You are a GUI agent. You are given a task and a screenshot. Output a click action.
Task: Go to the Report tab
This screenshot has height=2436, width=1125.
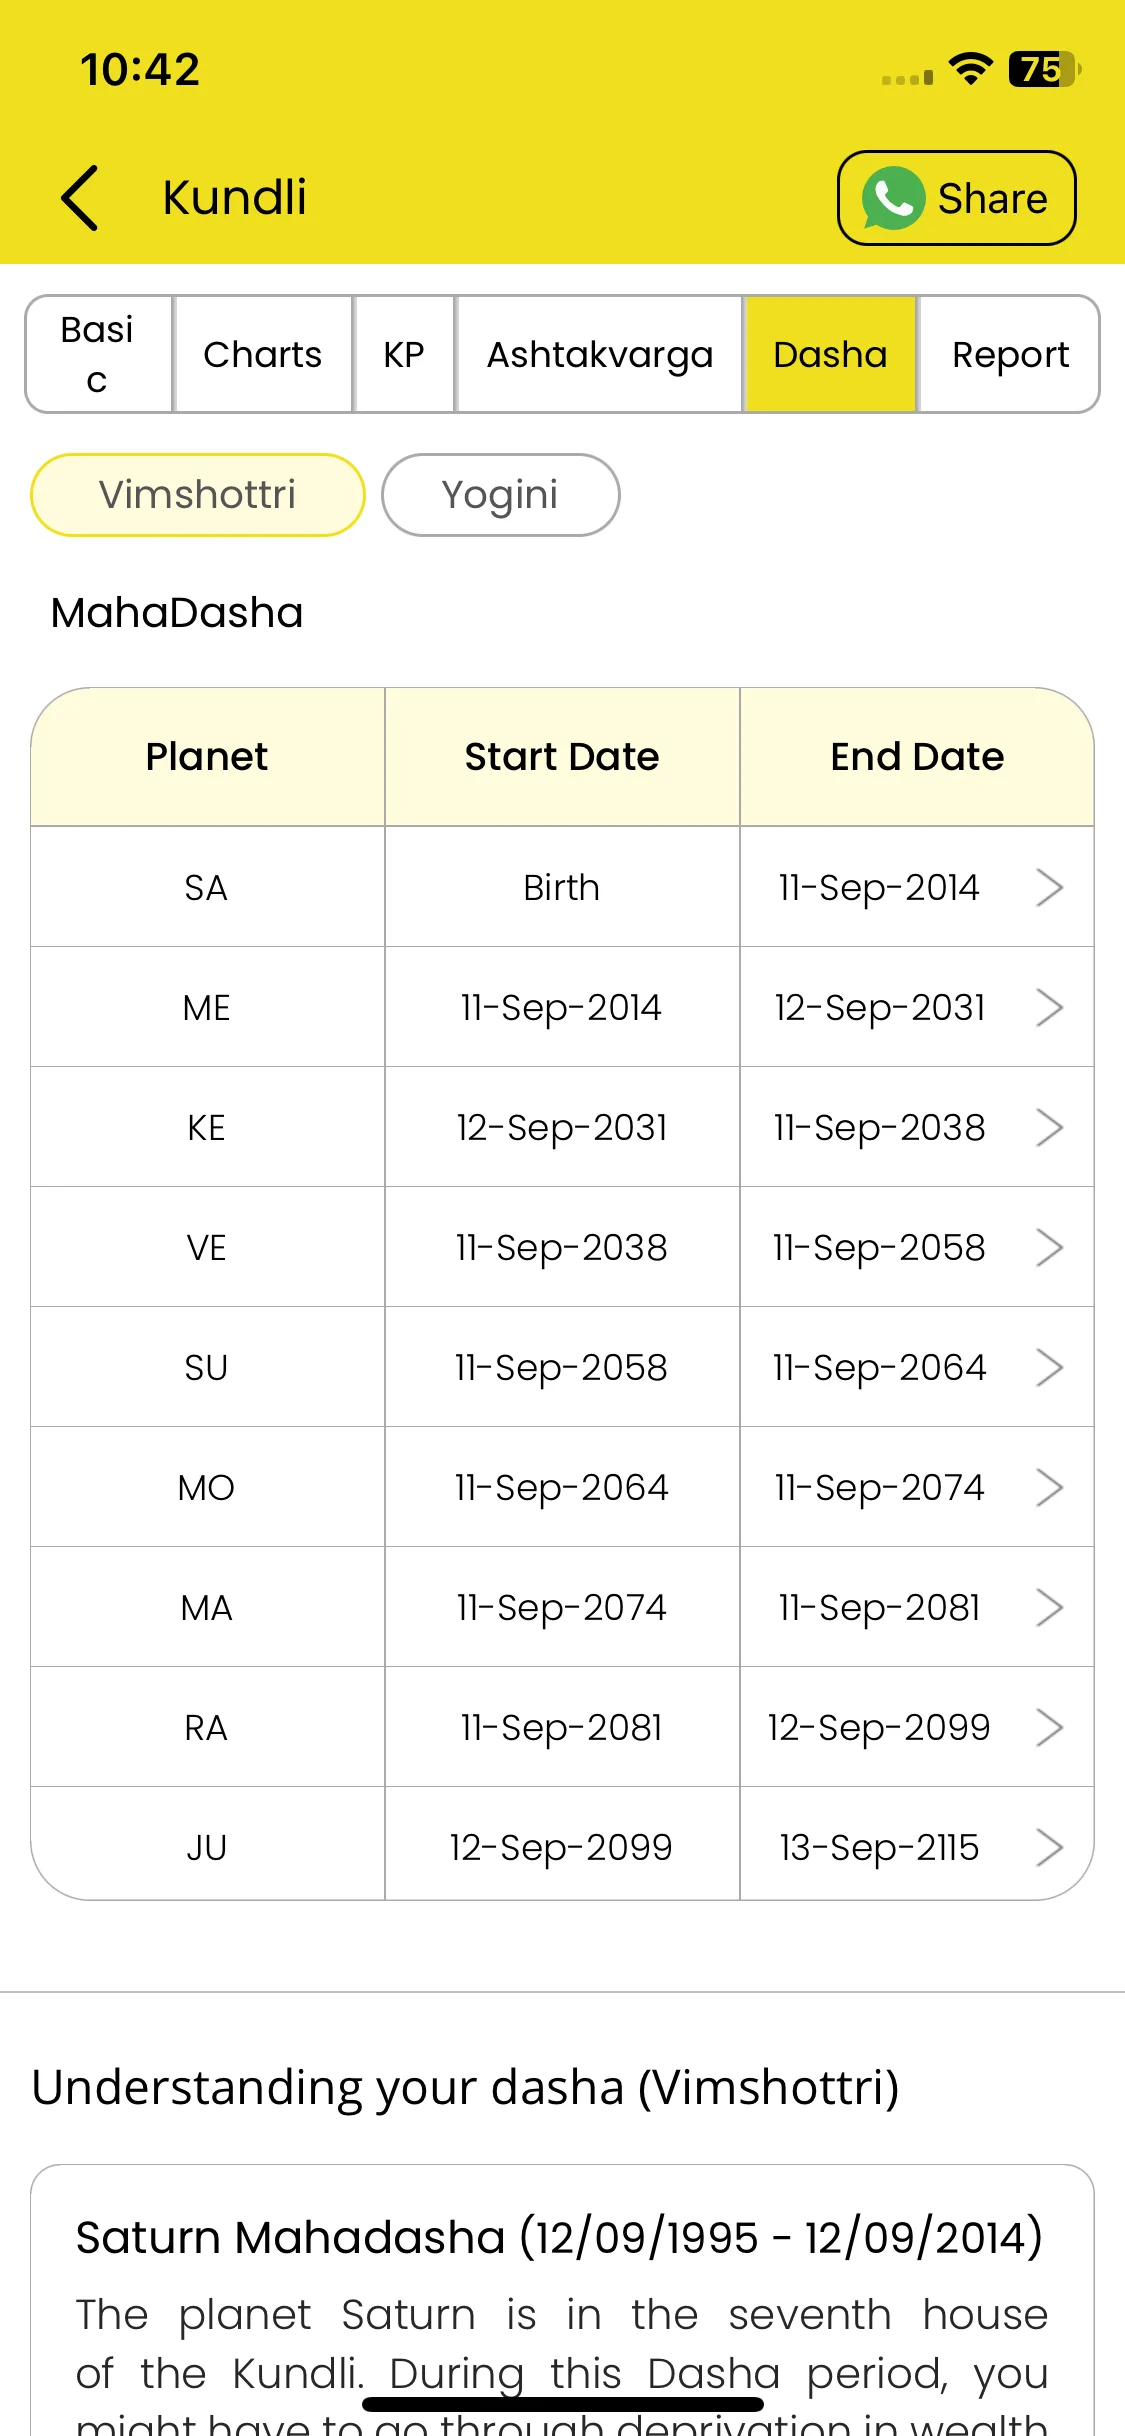tap(1010, 354)
